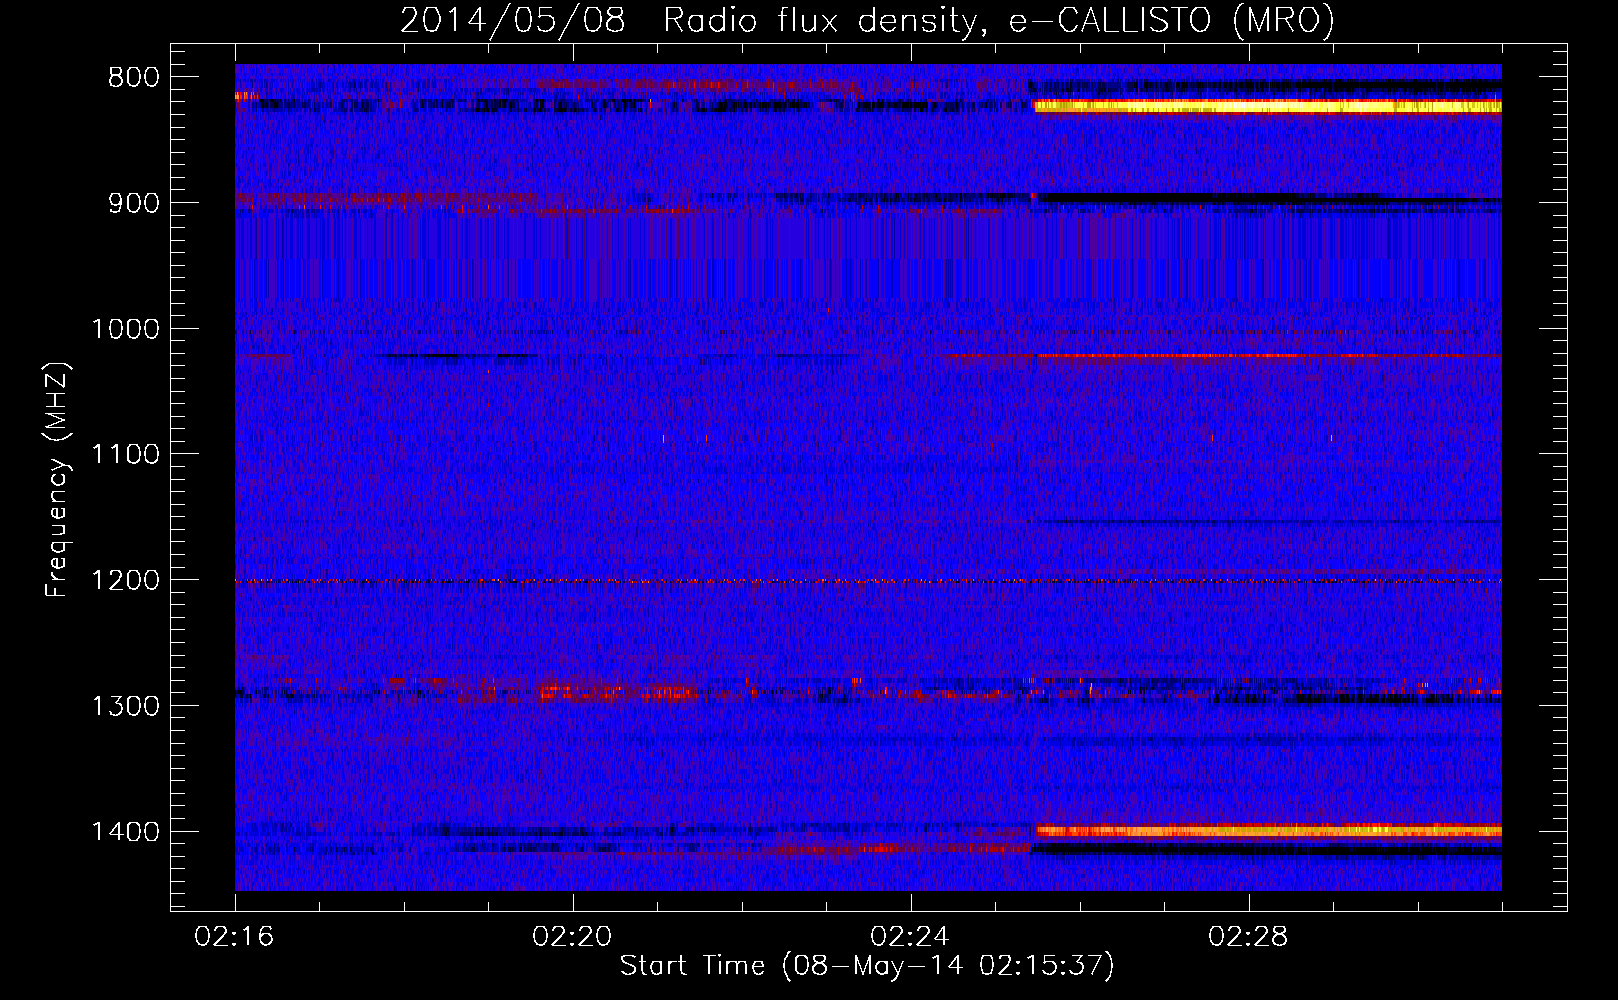This screenshot has width=1618, height=1000.
Task: Click the 'Frequency (MHZ)' axis label
Action: pos(57,480)
